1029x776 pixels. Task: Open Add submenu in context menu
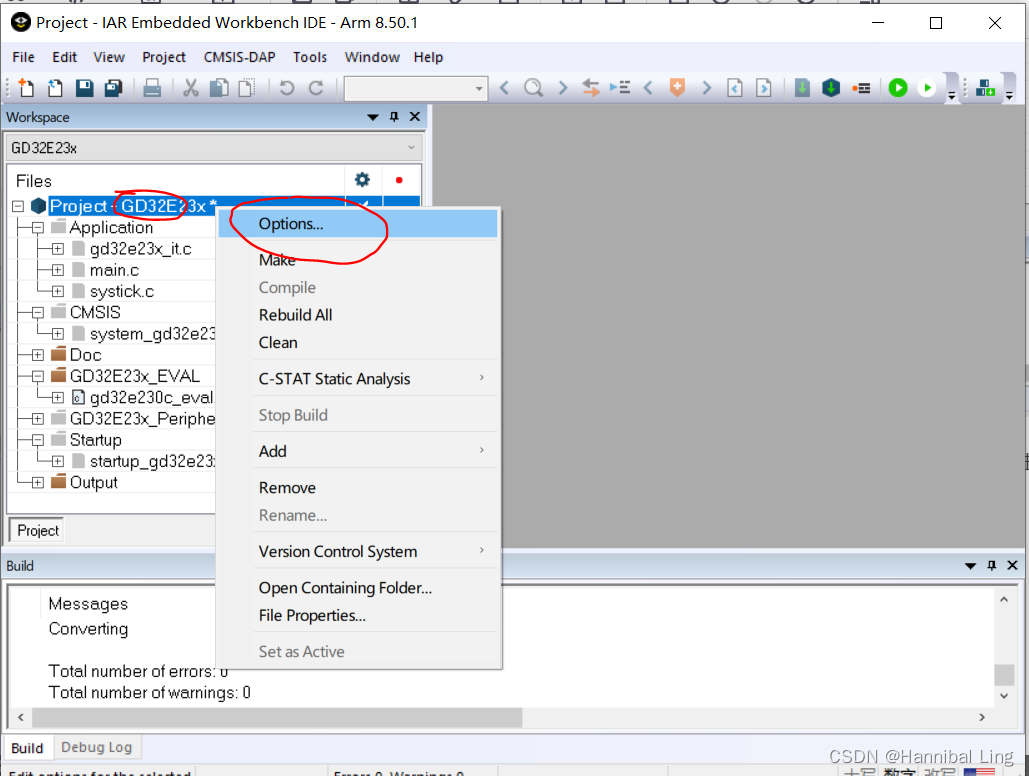coord(358,451)
